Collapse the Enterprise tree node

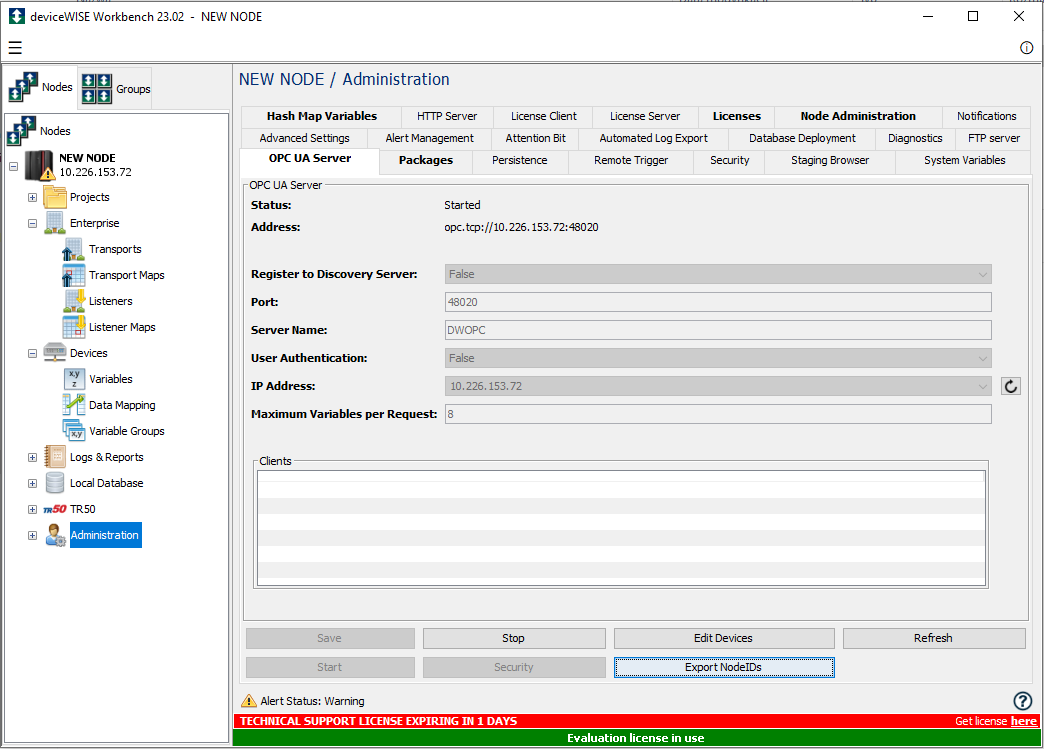[x=32, y=223]
